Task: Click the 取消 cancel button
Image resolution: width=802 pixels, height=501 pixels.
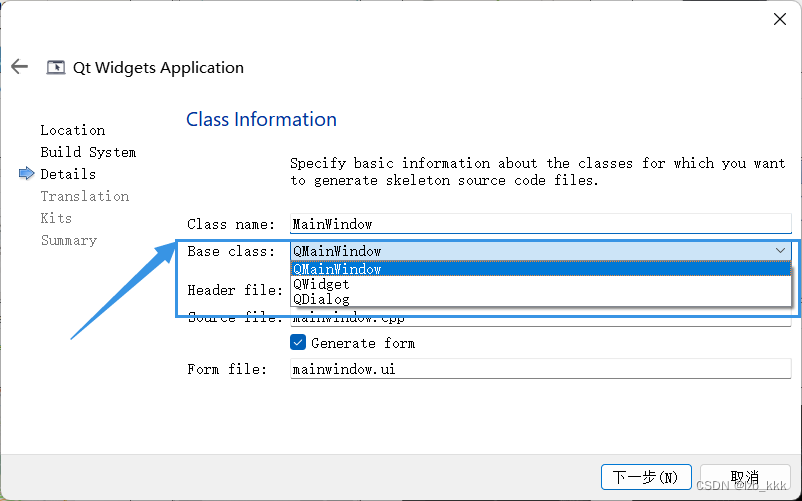Action: (x=745, y=477)
